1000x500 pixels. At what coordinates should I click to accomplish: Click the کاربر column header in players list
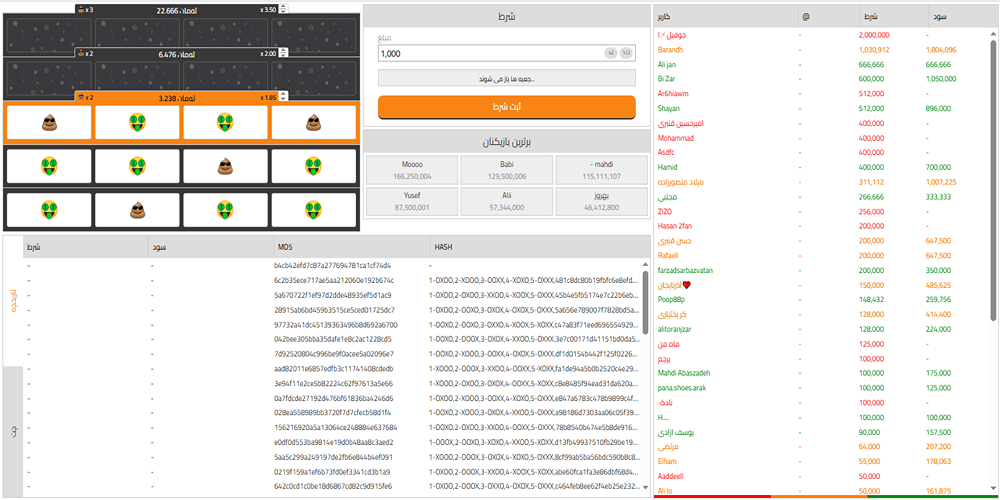[726, 17]
